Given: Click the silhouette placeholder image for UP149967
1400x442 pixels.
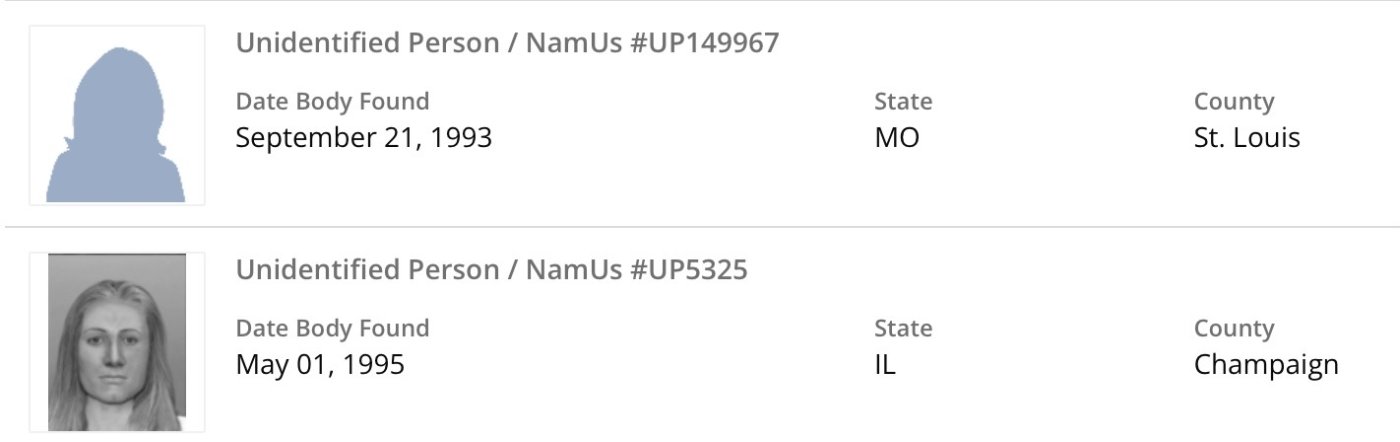Looking at the screenshot, I should tap(117, 116).
